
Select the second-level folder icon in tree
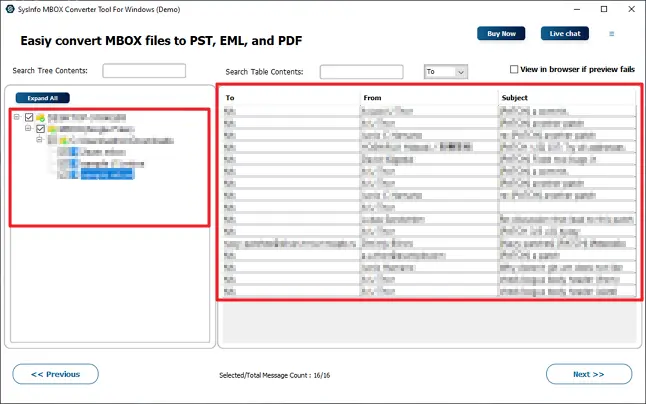(52, 129)
